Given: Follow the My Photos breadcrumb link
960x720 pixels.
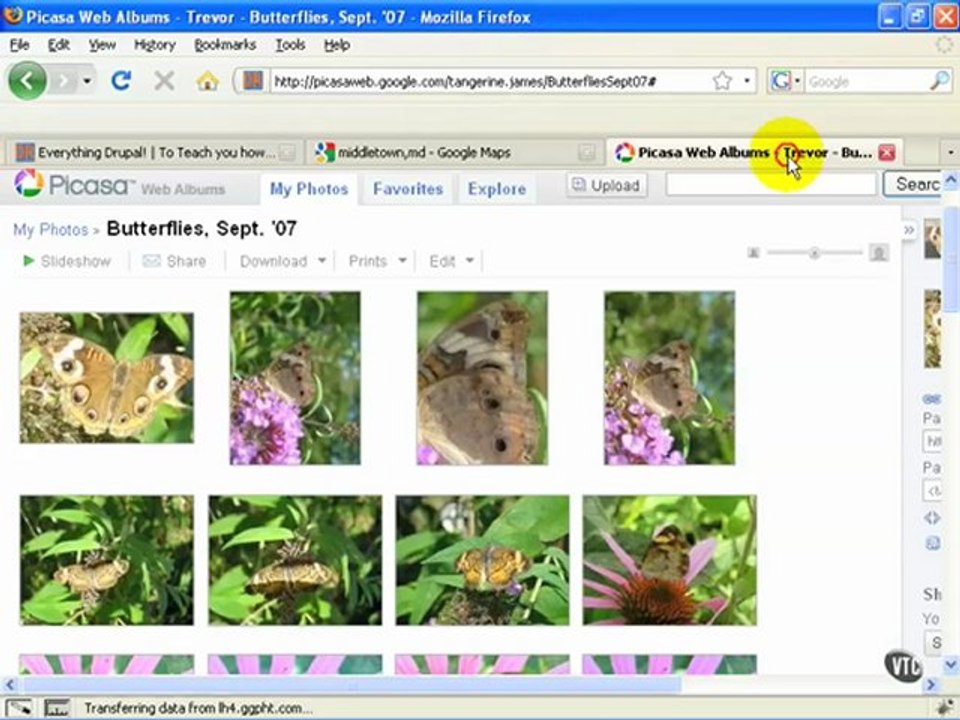Looking at the screenshot, I should (51, 230).
